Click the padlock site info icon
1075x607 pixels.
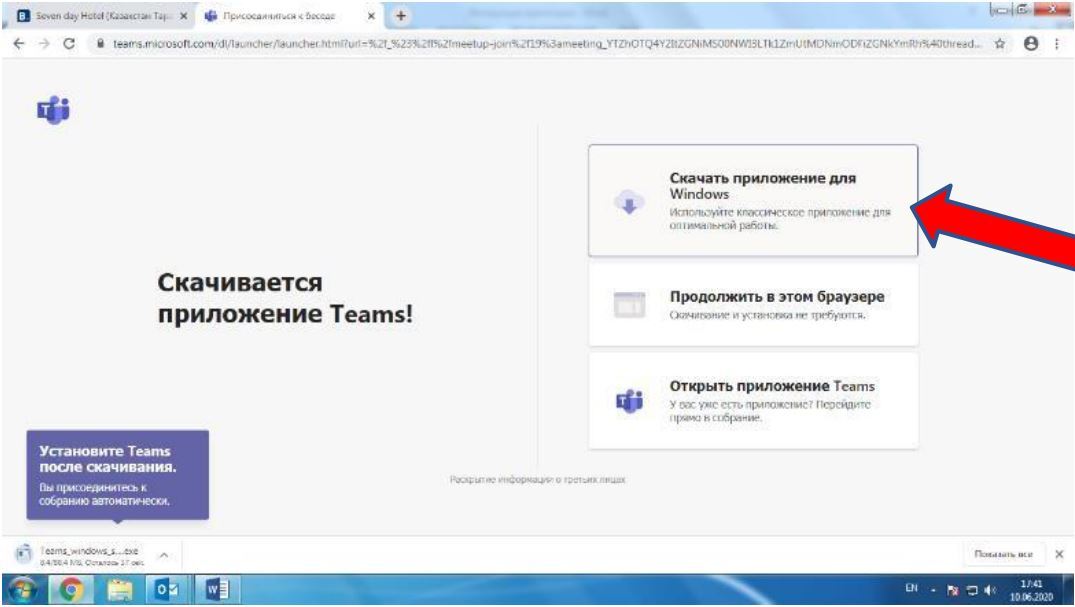point(100,43)
